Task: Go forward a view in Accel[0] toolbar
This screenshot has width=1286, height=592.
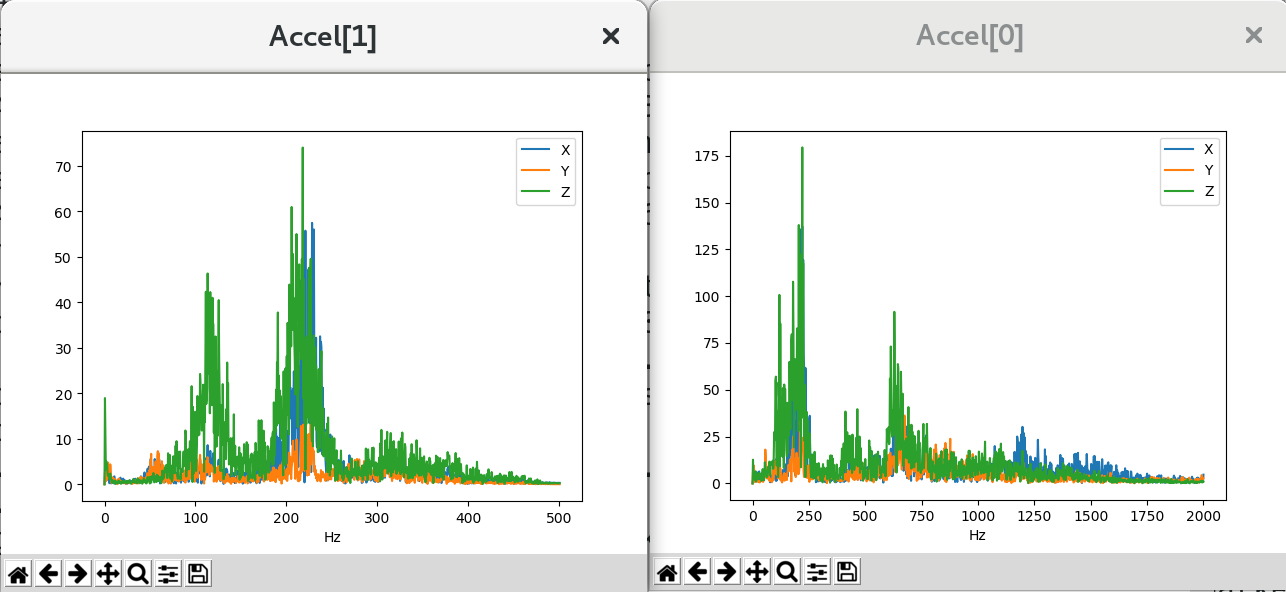Action: point(727,572)
